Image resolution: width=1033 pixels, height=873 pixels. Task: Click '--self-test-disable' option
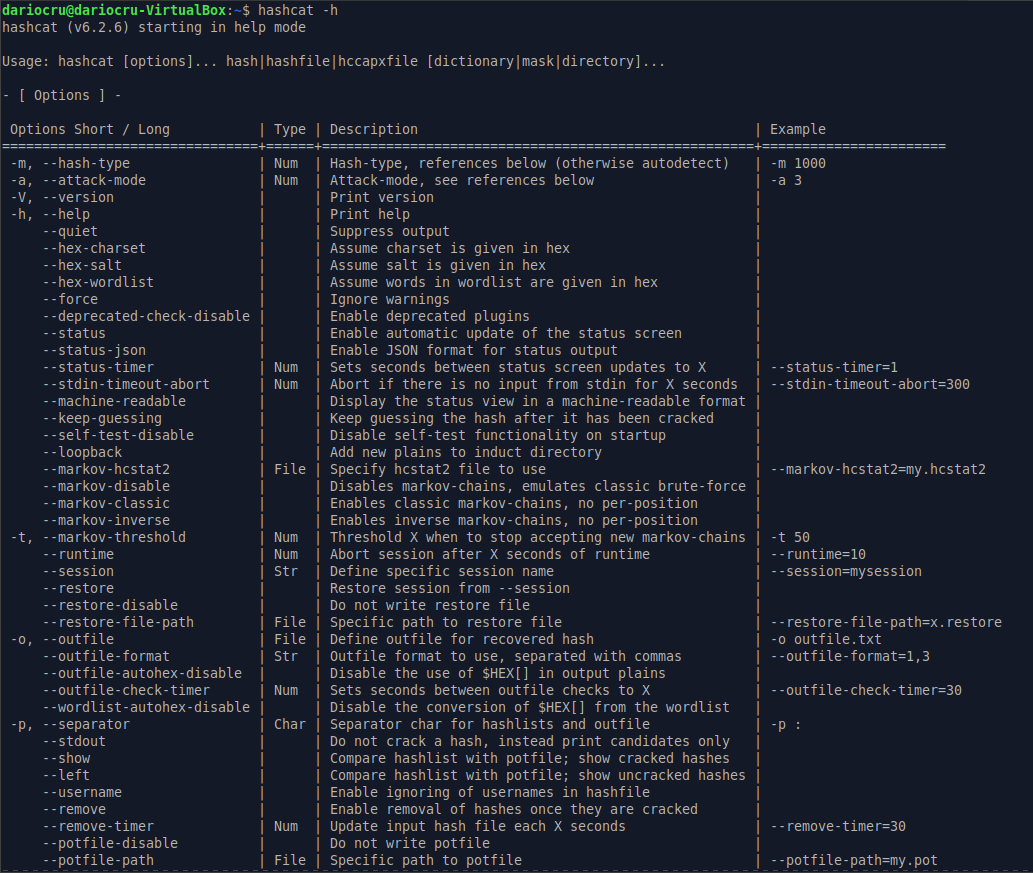click(x=118, y=436)
